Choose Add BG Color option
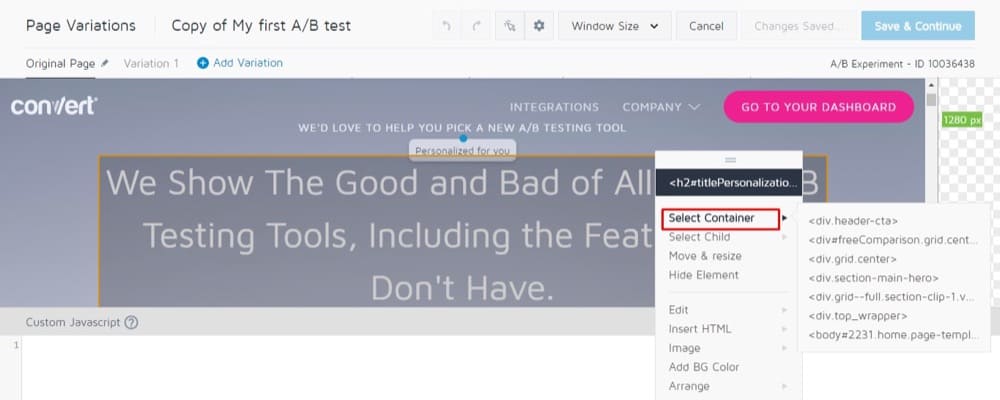This screenshot has width=1000, height=400. point(703,367)
